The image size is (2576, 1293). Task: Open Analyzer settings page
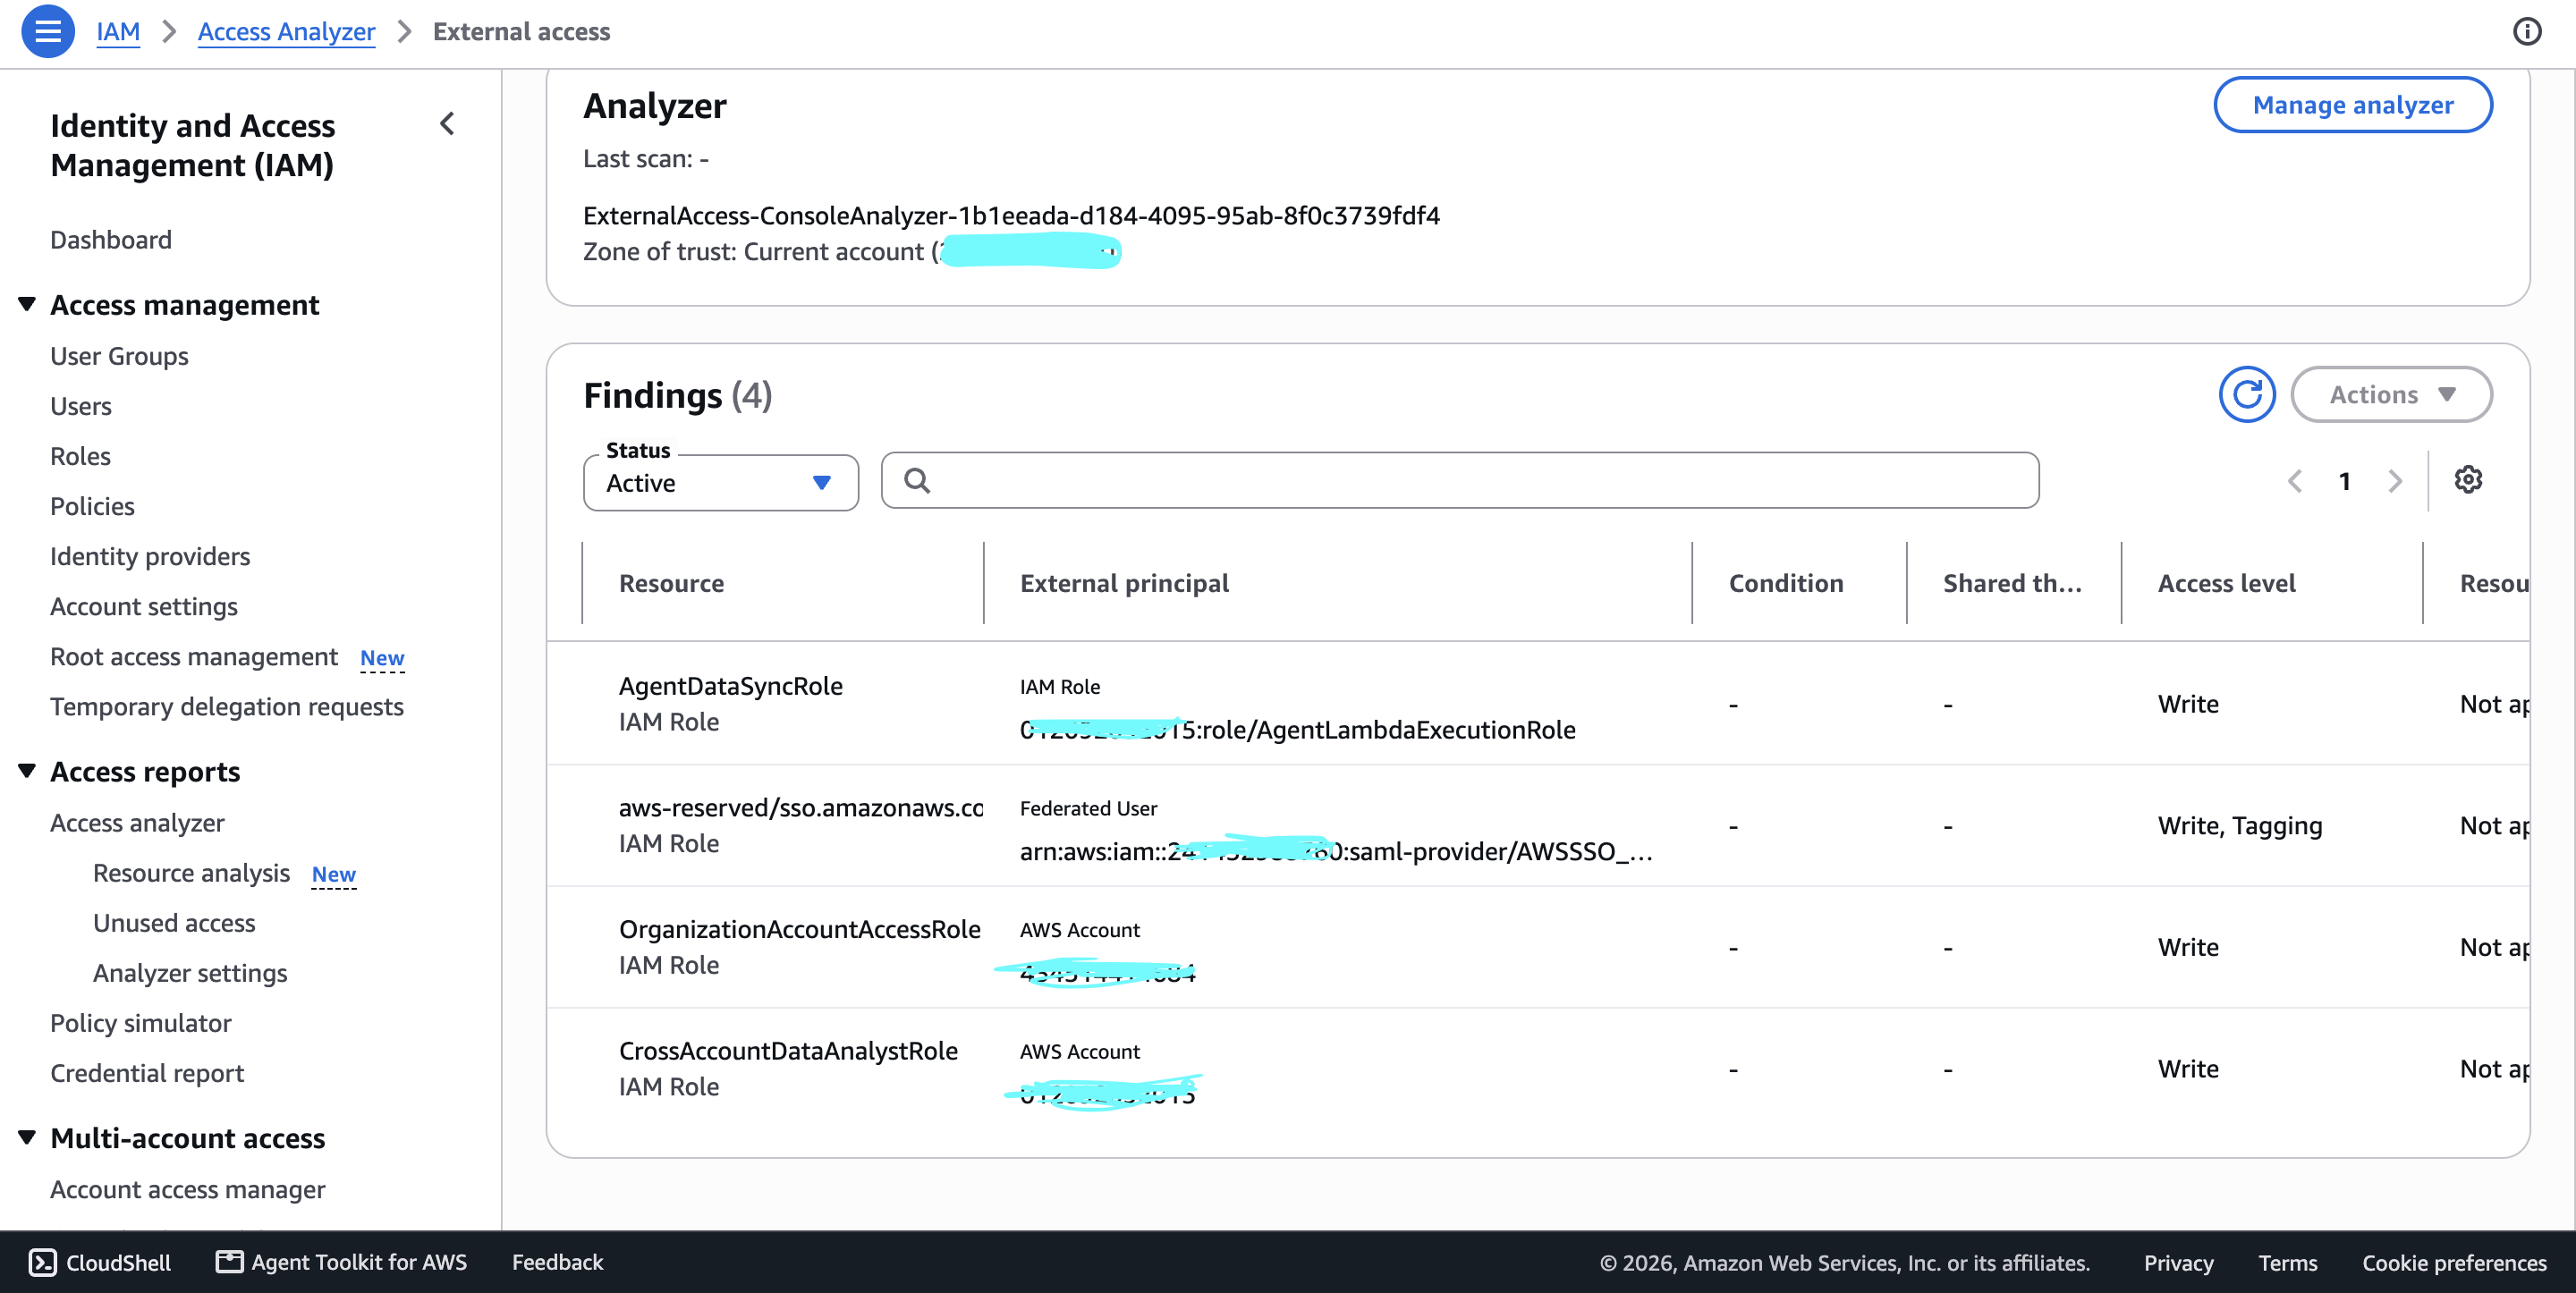(190, 972)
